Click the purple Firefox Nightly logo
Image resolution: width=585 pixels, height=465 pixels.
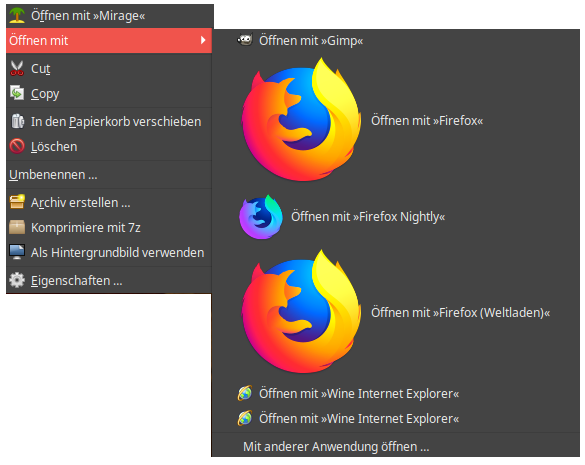pos(260,216)
